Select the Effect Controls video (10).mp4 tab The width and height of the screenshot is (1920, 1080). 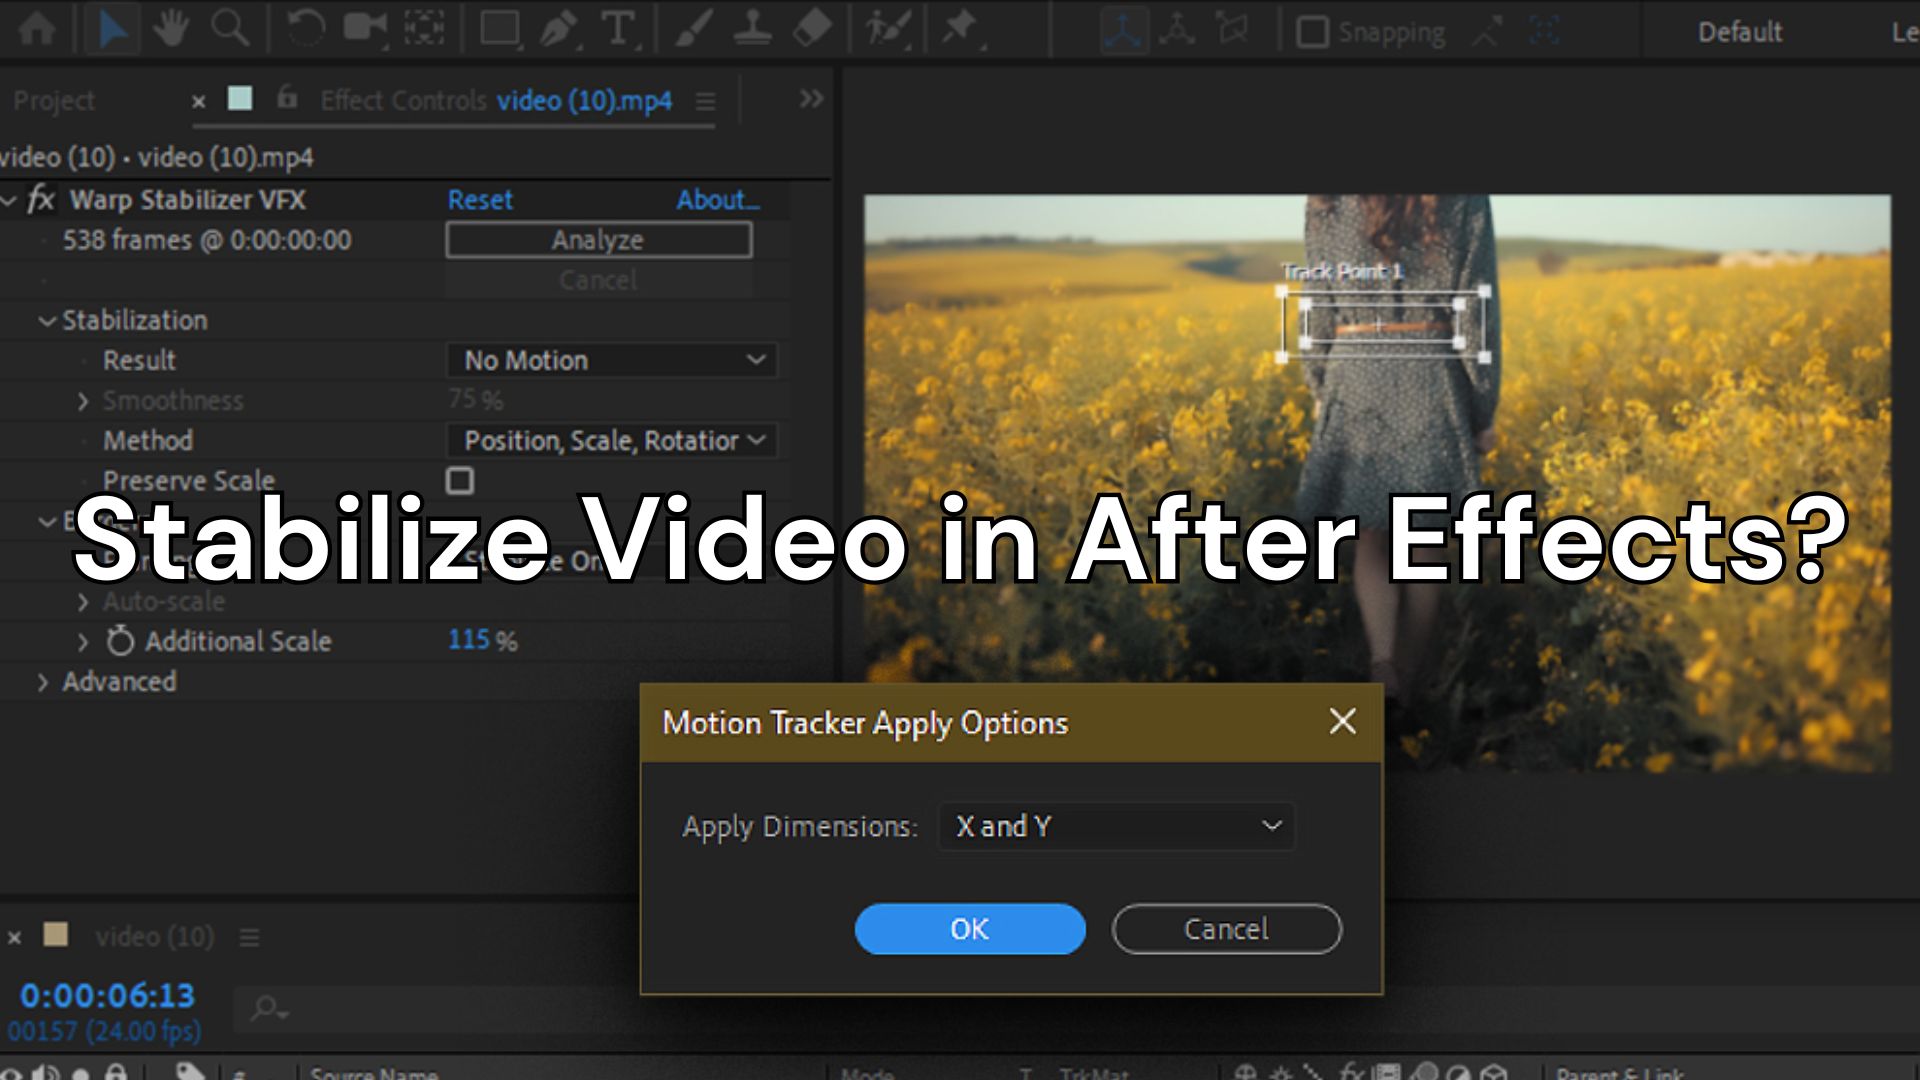click(496, 101)
